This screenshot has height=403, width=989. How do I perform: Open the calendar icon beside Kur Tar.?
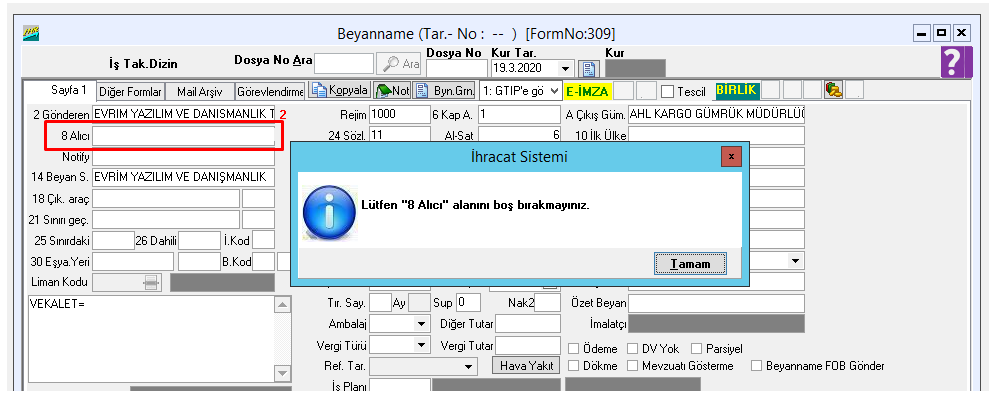click(x=590, y=68)
